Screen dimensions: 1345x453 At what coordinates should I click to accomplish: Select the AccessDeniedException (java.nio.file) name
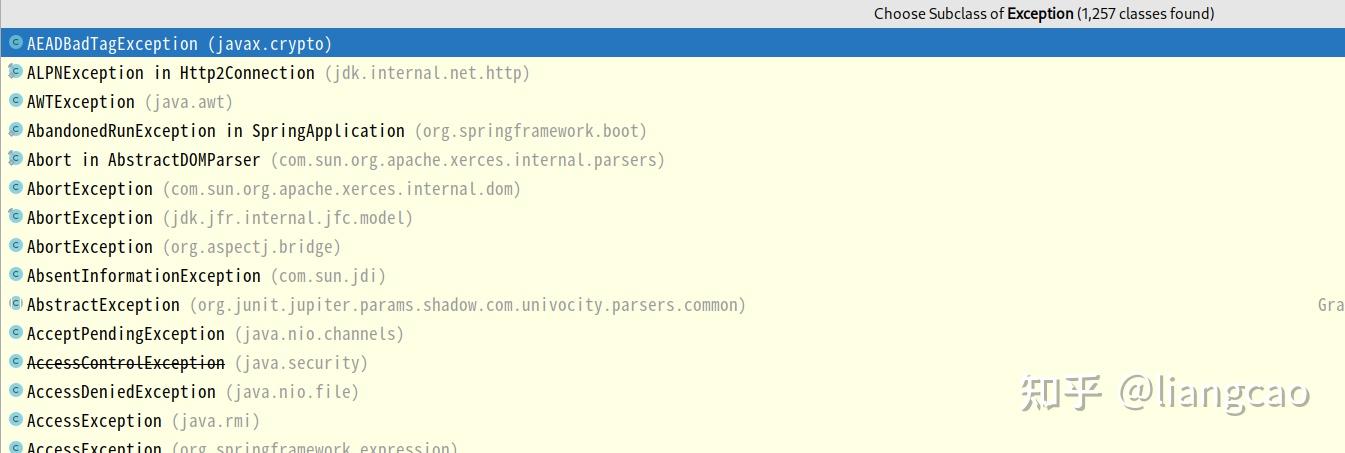tap(121, 392)
